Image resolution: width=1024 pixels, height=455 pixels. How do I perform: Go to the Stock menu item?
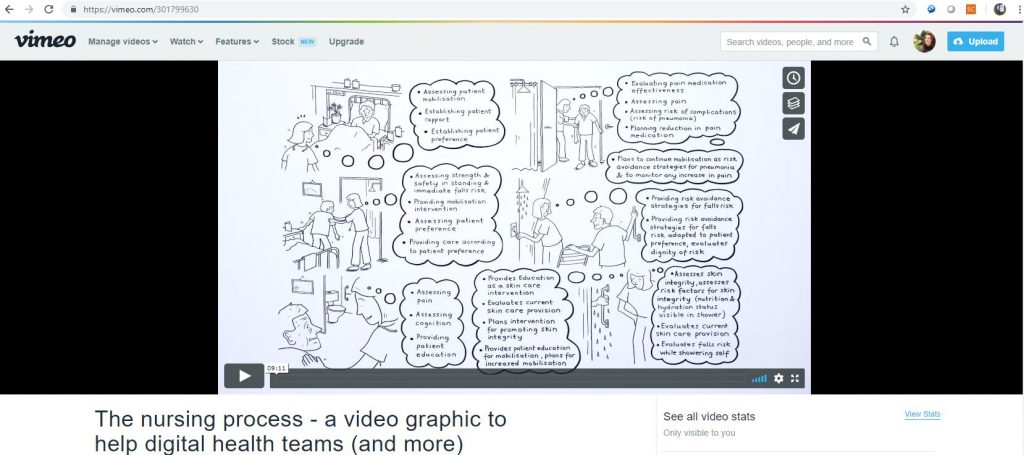click(283, 42)
